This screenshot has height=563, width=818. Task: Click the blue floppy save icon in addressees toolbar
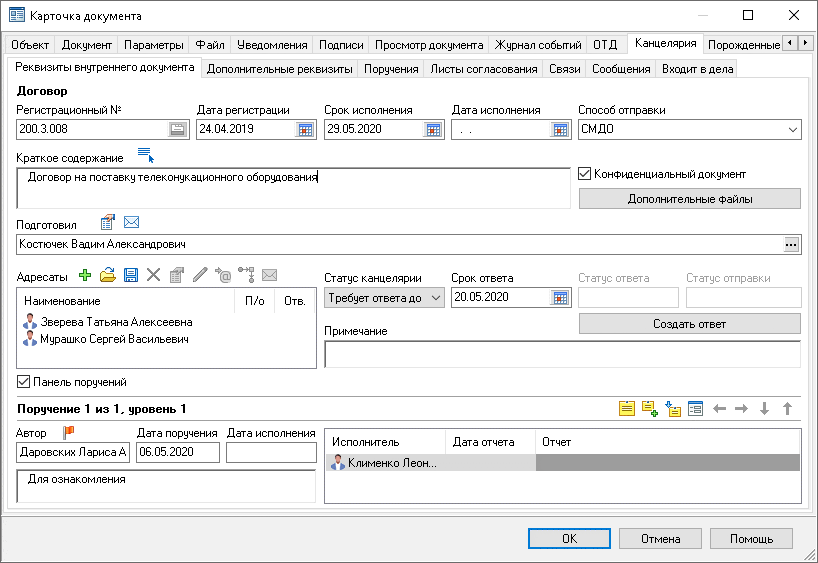pos(130,275)
